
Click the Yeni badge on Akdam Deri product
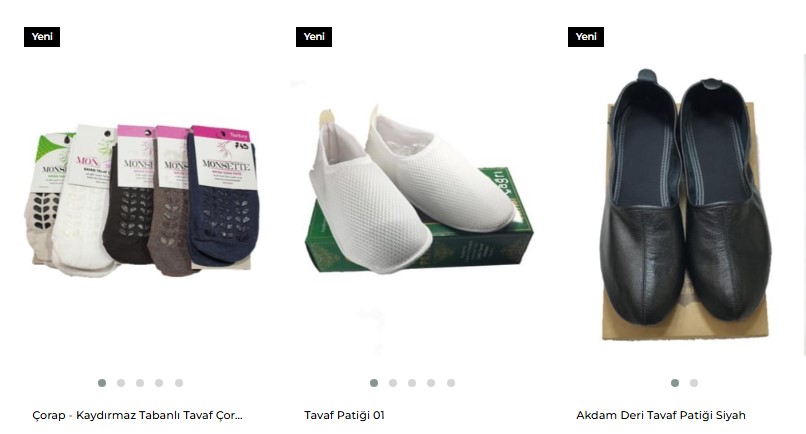[585, 37]
